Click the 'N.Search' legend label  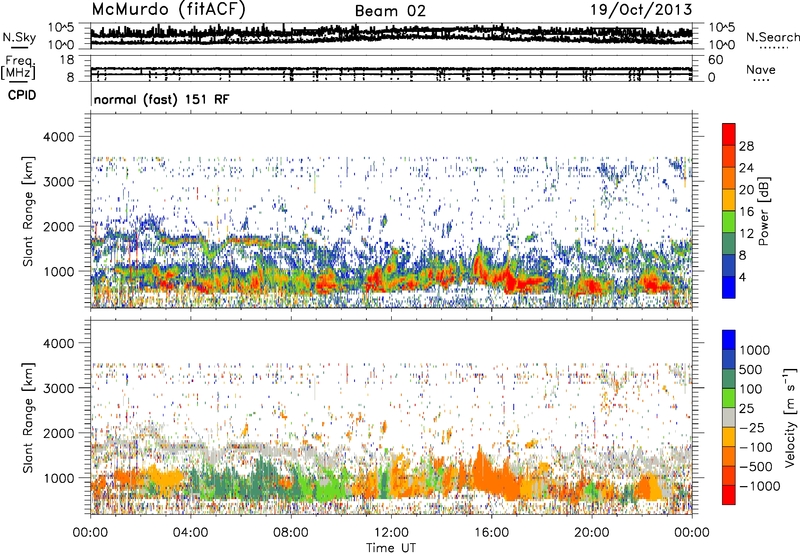click(x=772, y=37)
